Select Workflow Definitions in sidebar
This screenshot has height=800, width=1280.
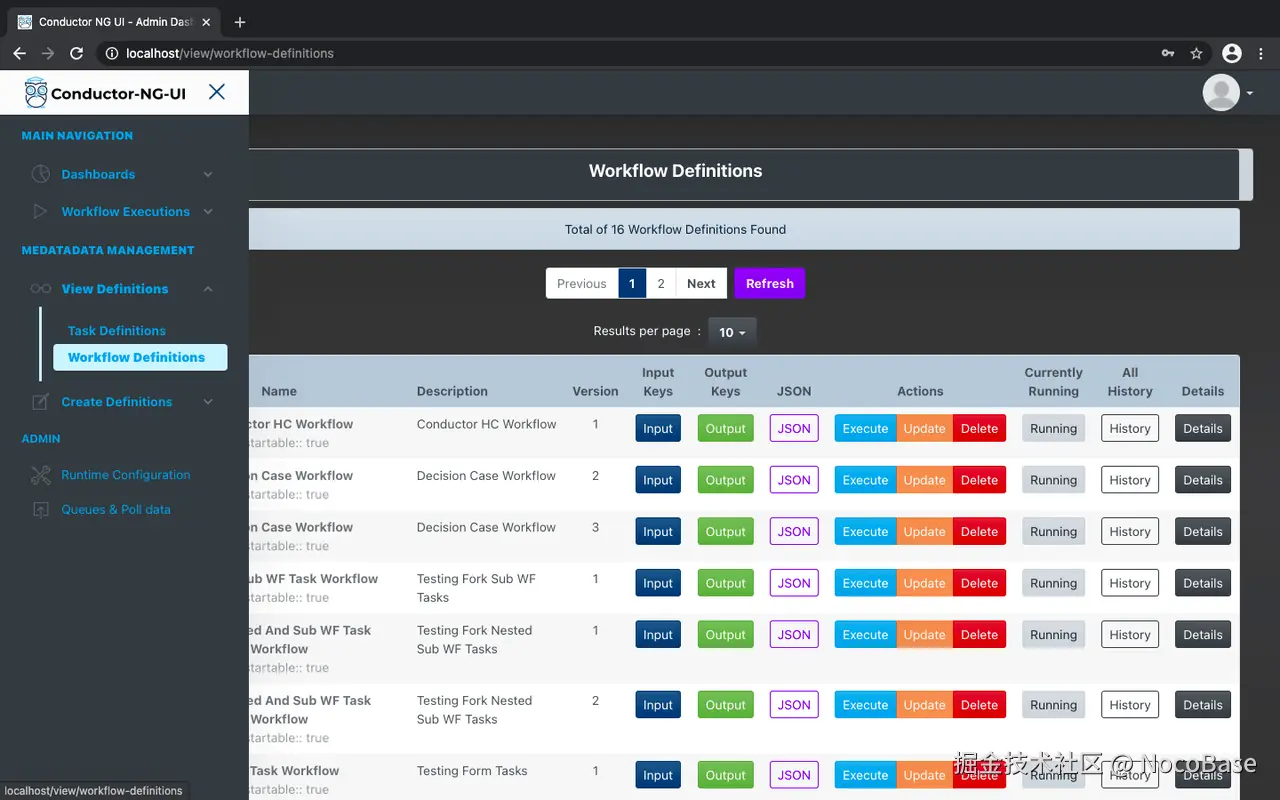pos(140,357)
